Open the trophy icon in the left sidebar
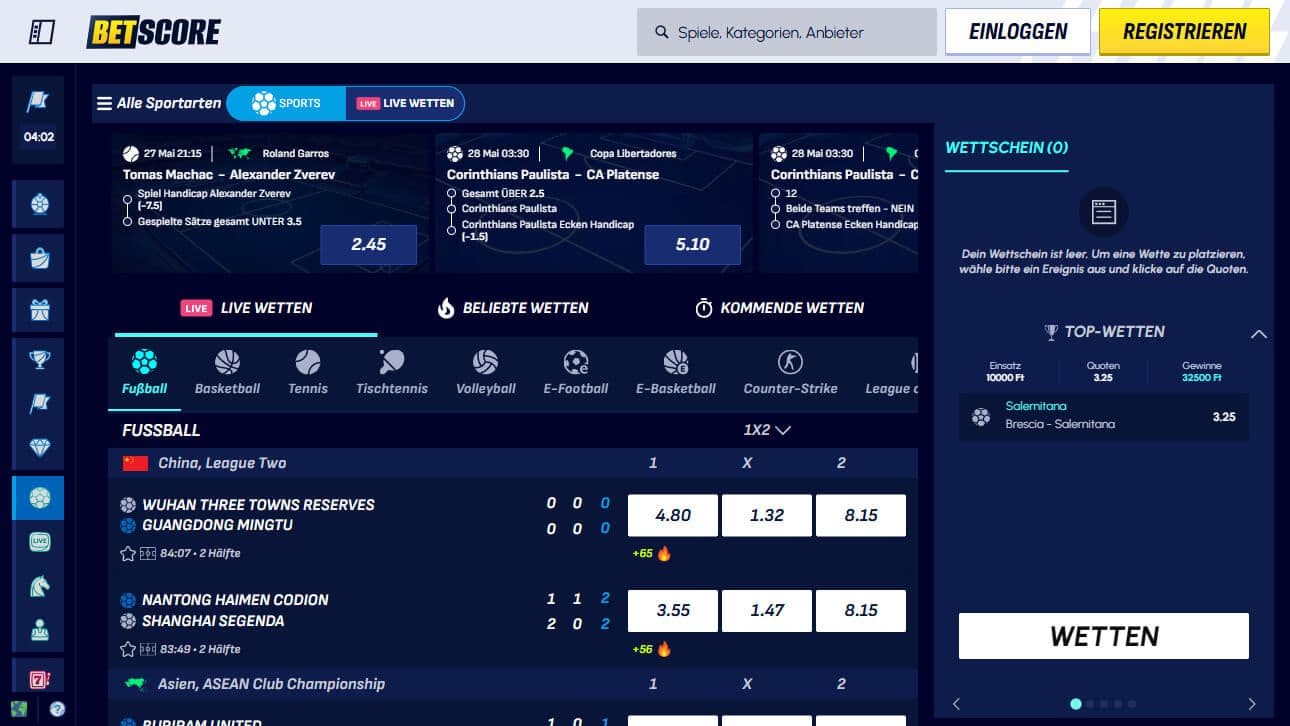The width and height of the screenshot is (1290, 726). click(x=39, y=361)
